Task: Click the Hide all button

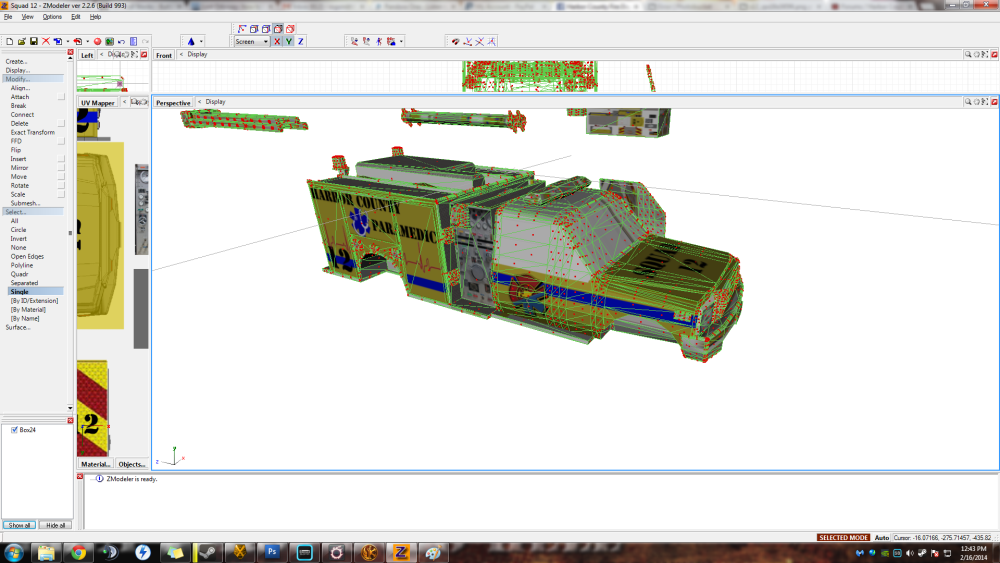Action: (x=55, y=525)
